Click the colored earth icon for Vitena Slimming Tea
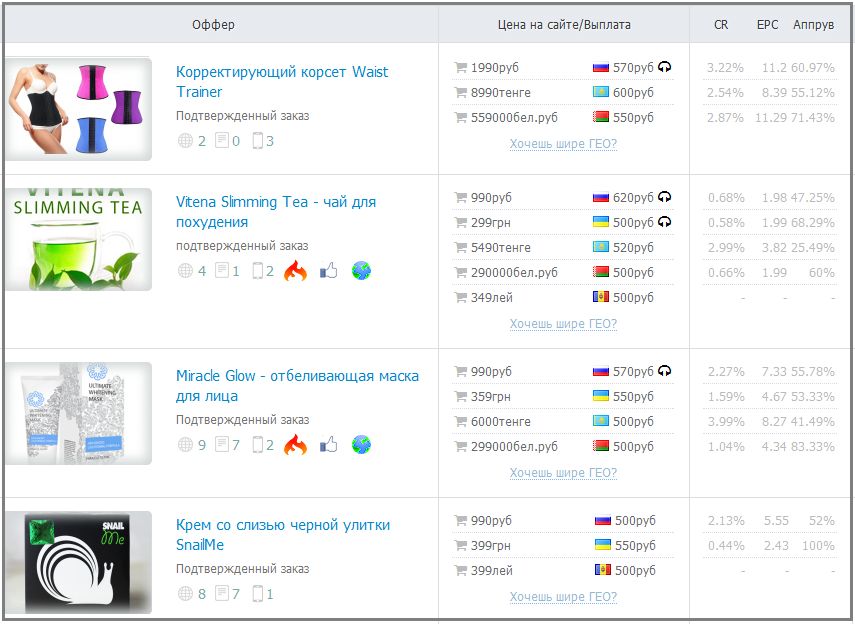Viewport: 855px width, 624px height. [361, 270]
